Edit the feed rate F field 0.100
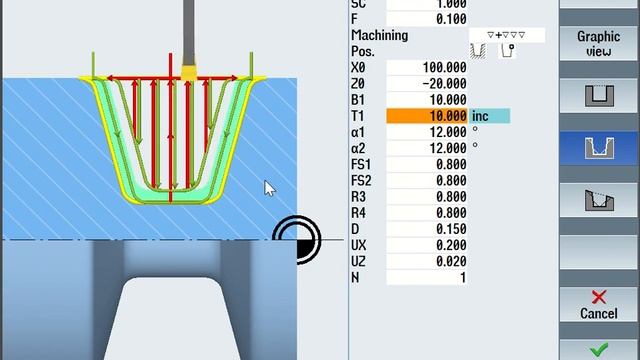This screenshot has width=640, height=360. pos(427,19)
